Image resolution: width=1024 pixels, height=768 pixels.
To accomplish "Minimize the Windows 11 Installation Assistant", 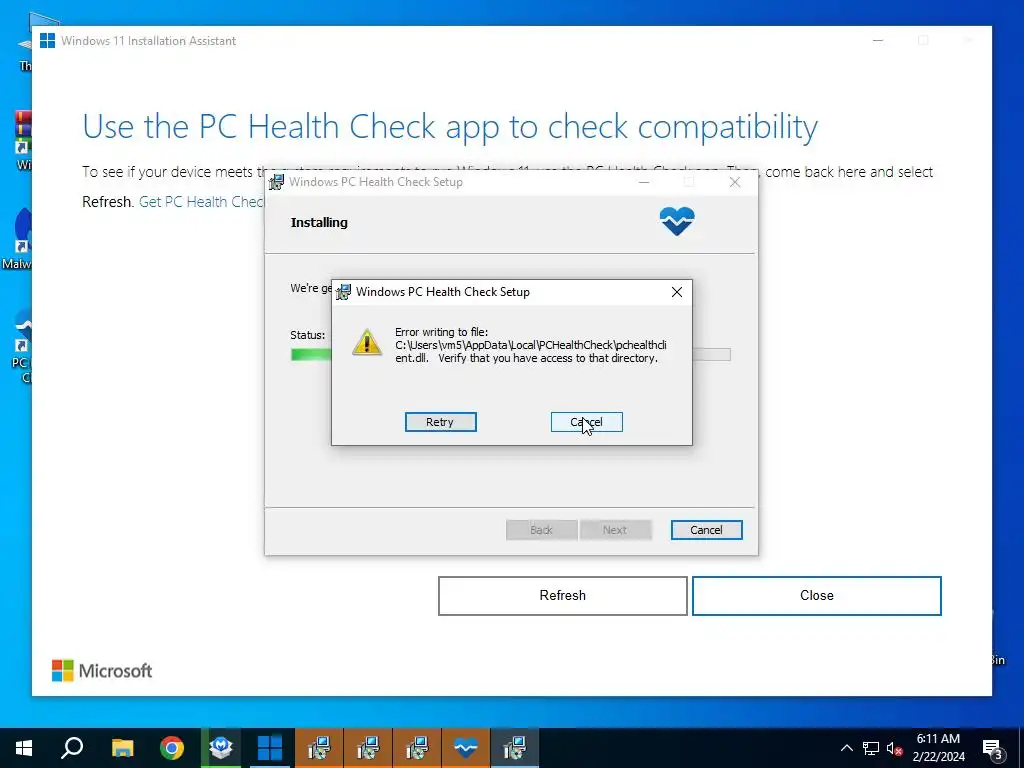I will click(x=878, y=40).
